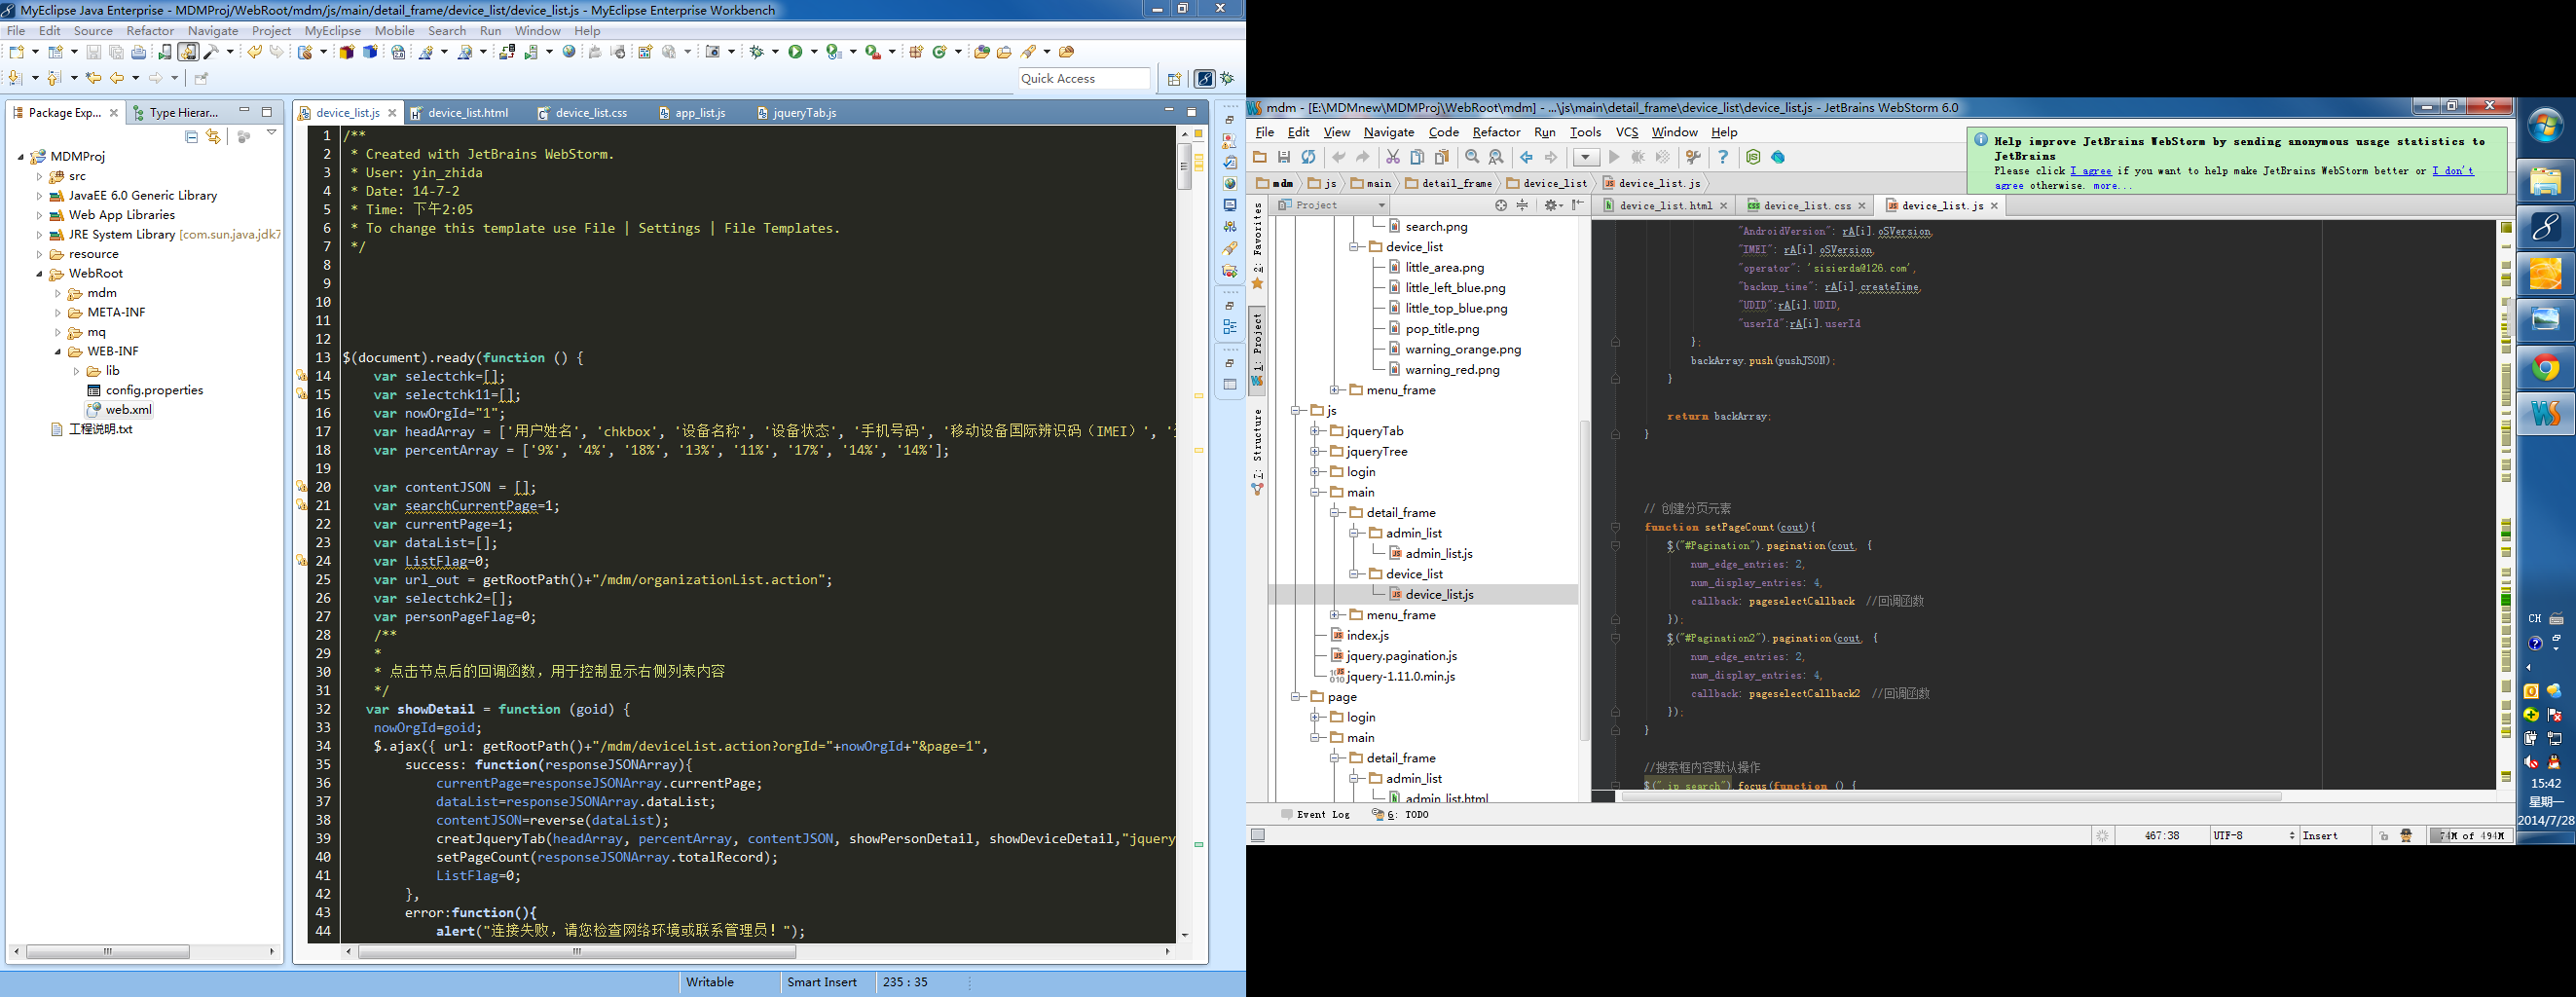Viewport: 2576px width, 997px height.
Task: Close the device_list.html tab in WebStorm
Action: 1723,206
